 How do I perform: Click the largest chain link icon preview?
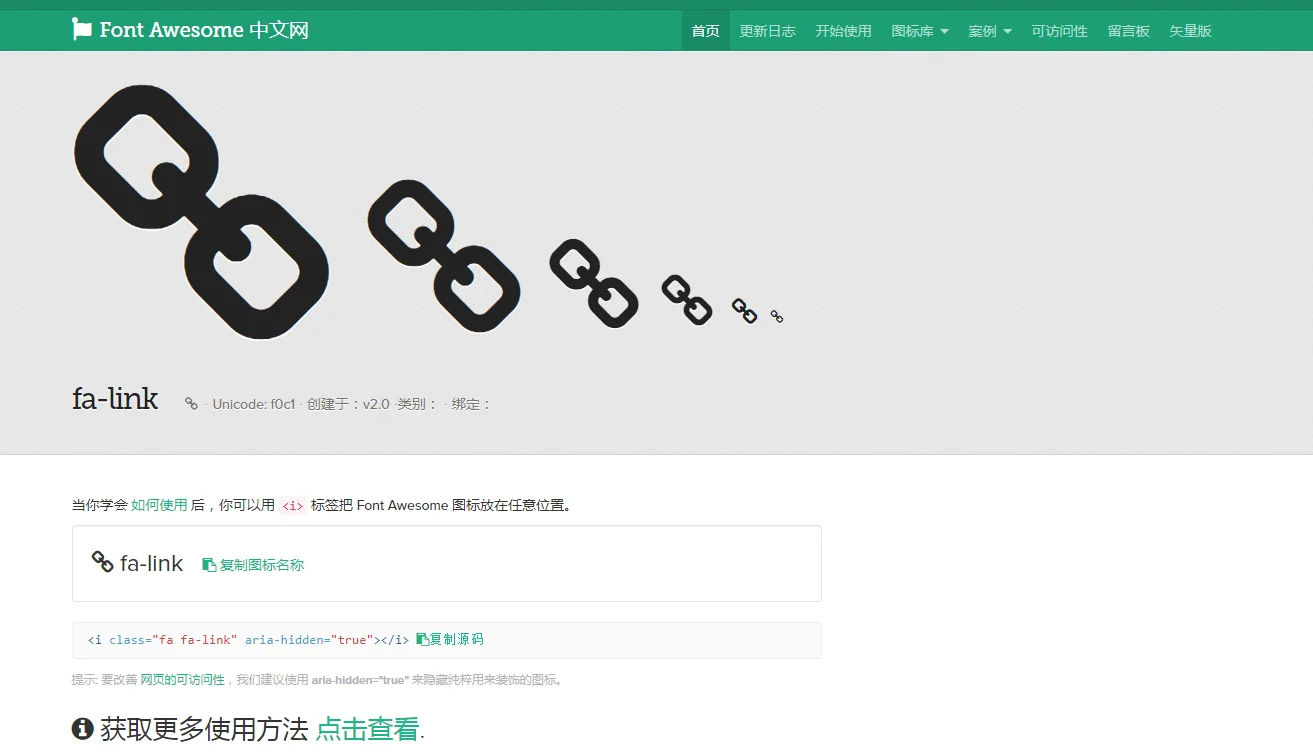point(201,212)
